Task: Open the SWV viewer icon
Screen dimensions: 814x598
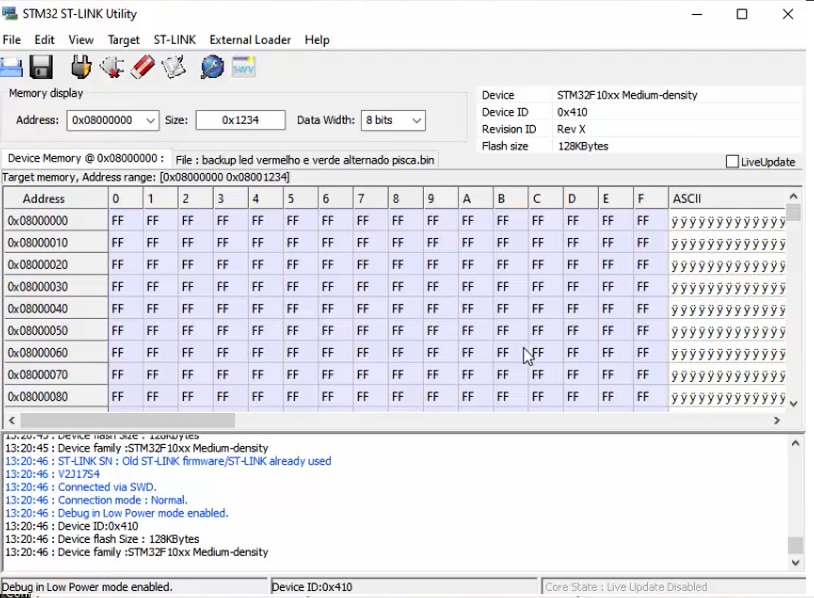Action: coord(243,66)
